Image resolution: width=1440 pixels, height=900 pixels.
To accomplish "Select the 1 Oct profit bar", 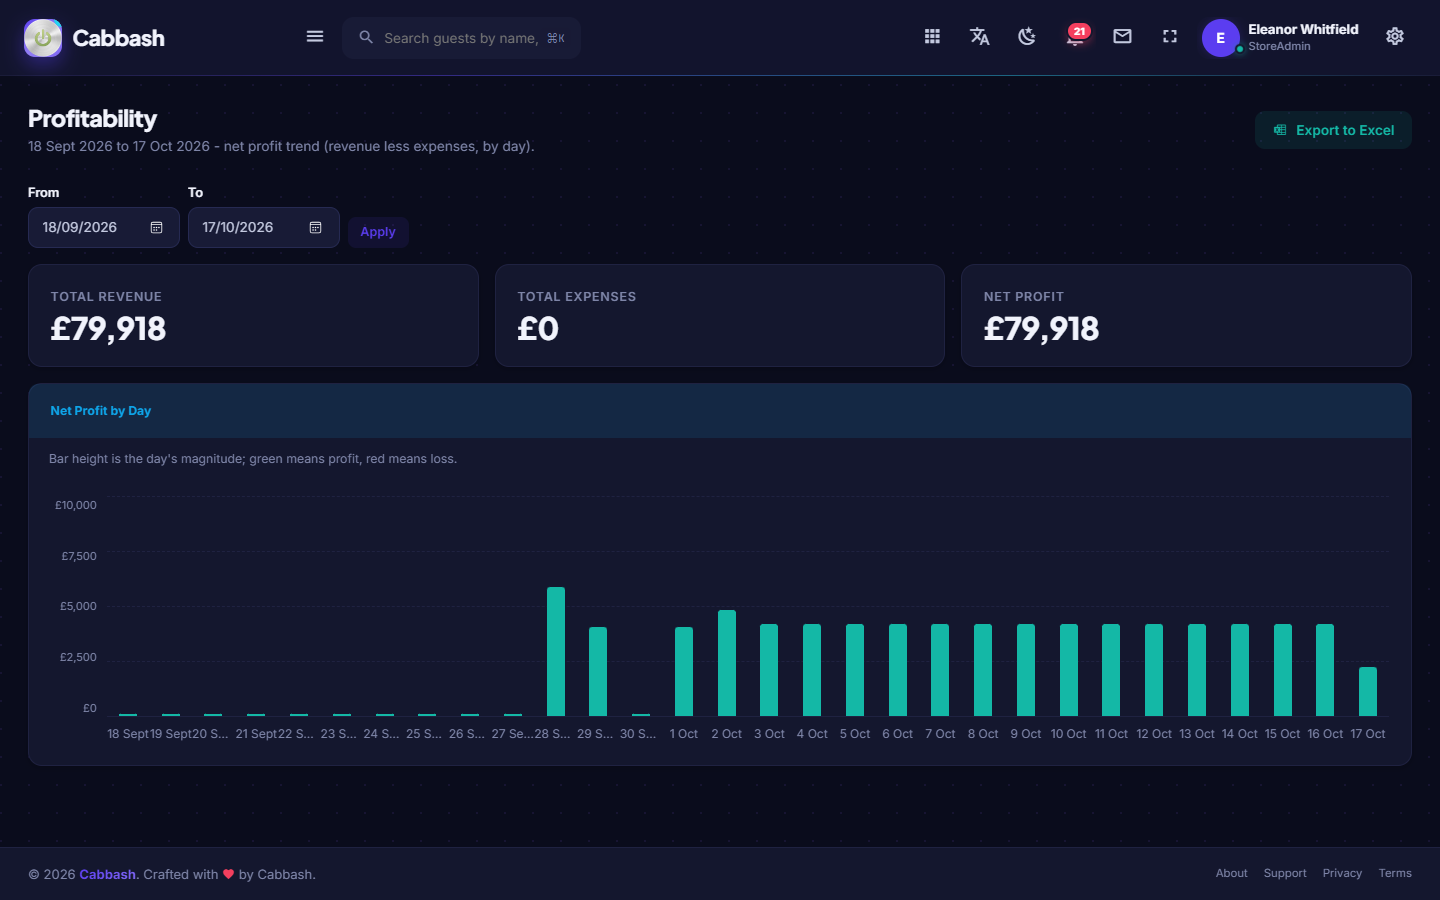I will click(x=684, y=671).
